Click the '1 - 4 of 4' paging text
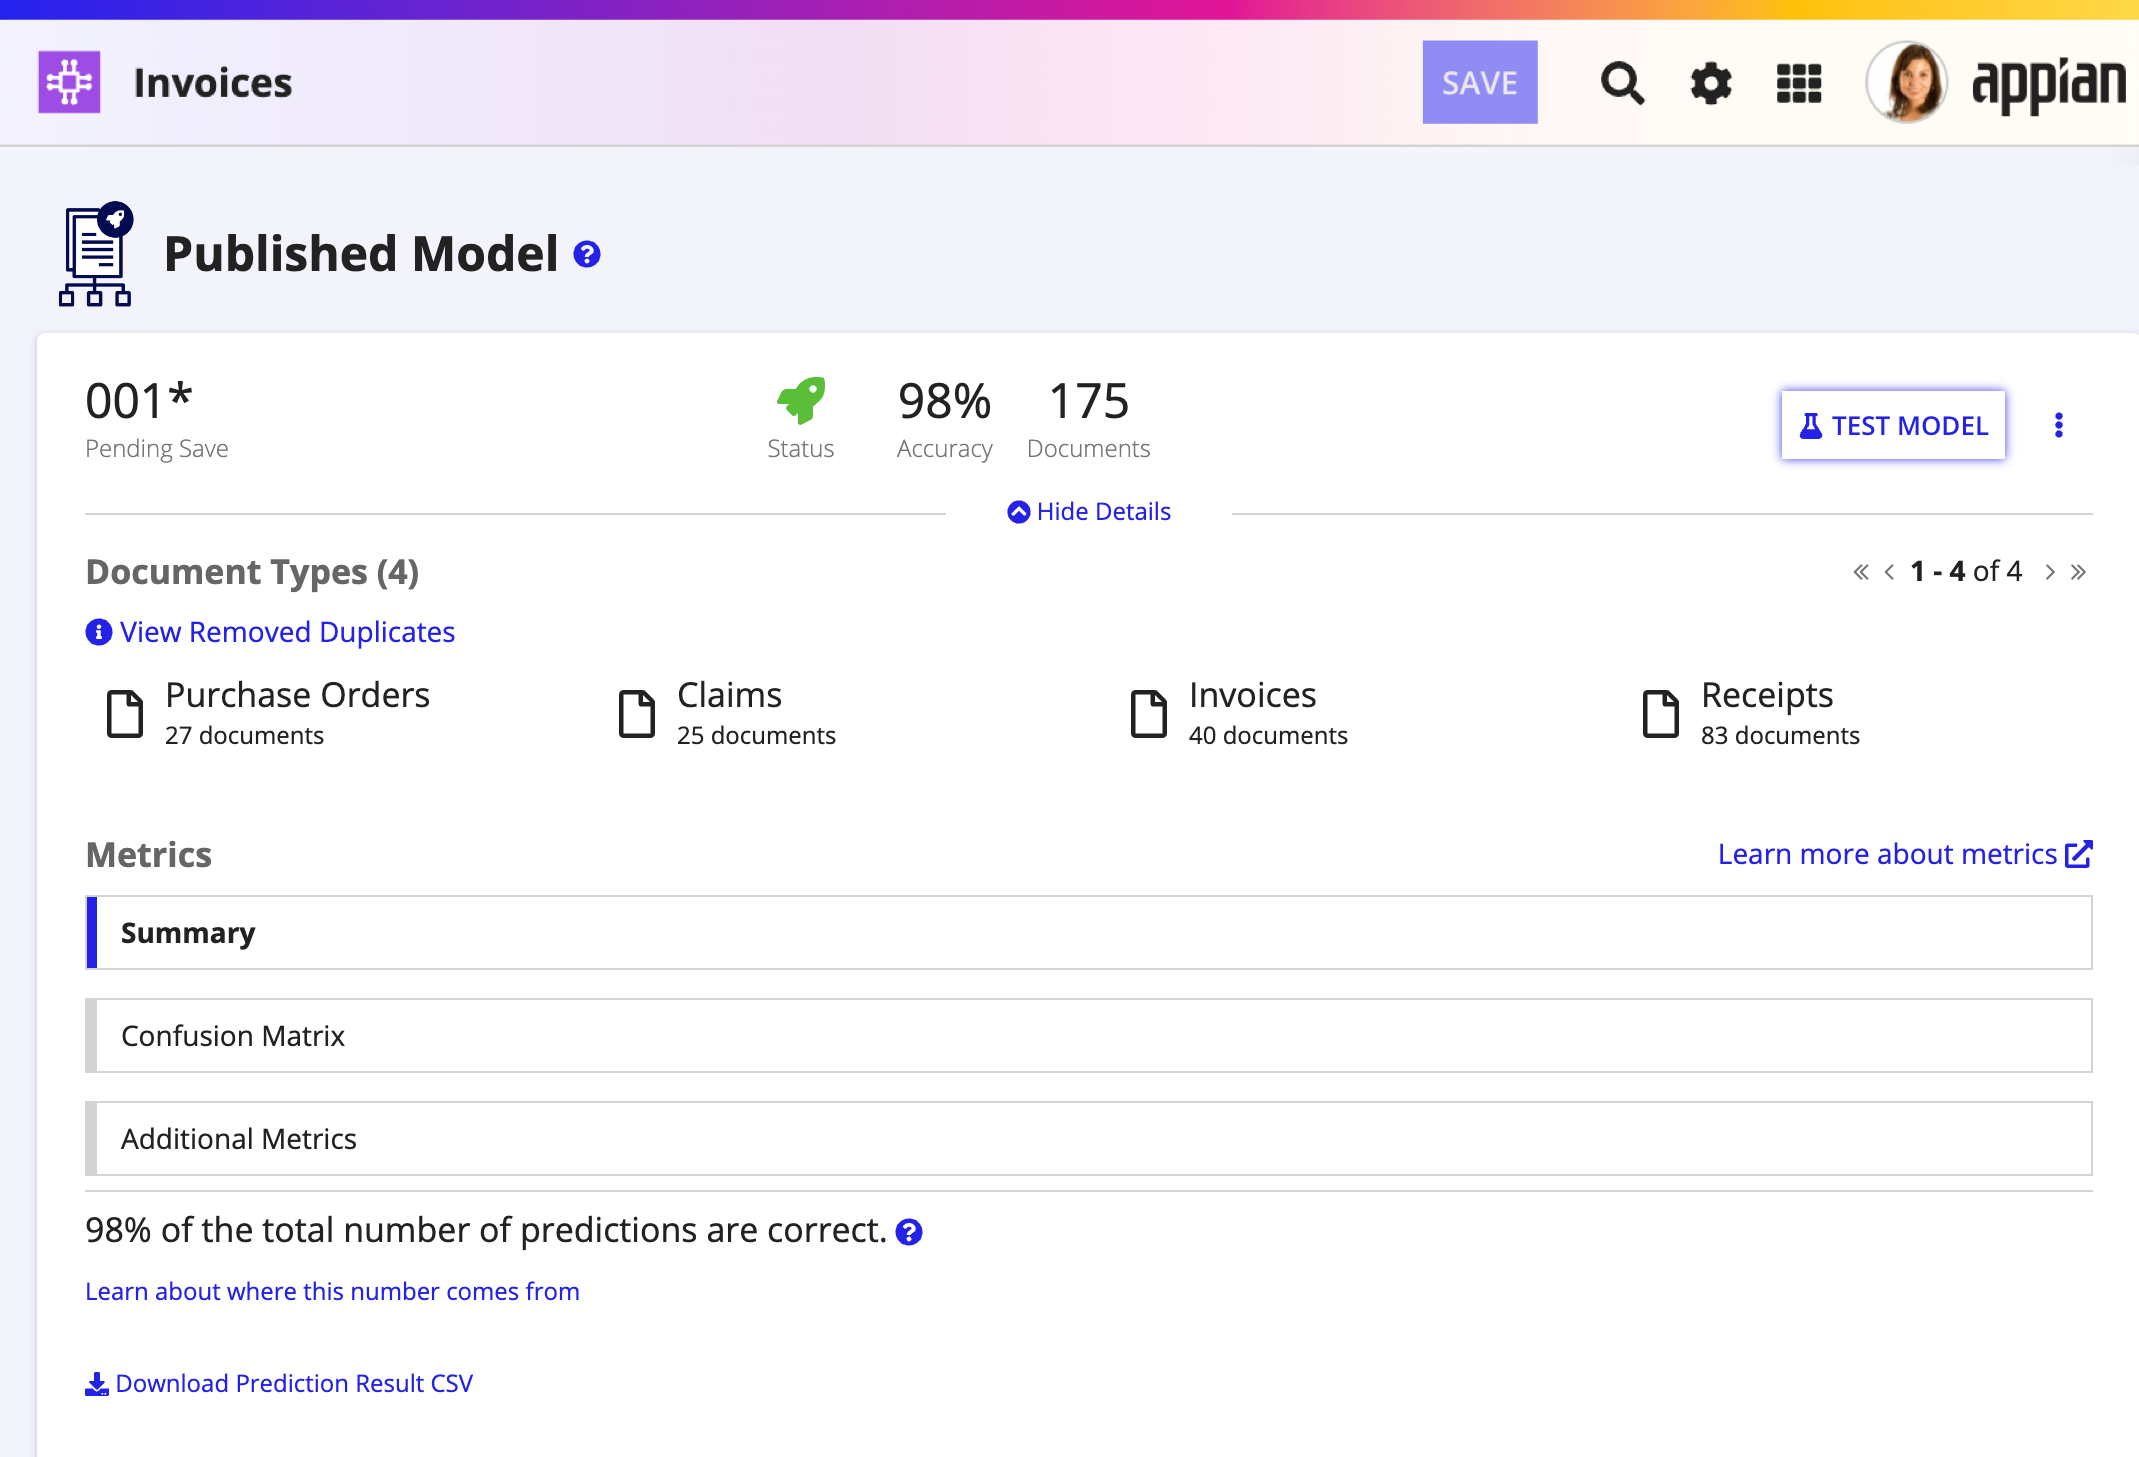Image resolution: width=2139 pixels, height=1457 pixels. pyautogui.click(x=1966, y=571)
